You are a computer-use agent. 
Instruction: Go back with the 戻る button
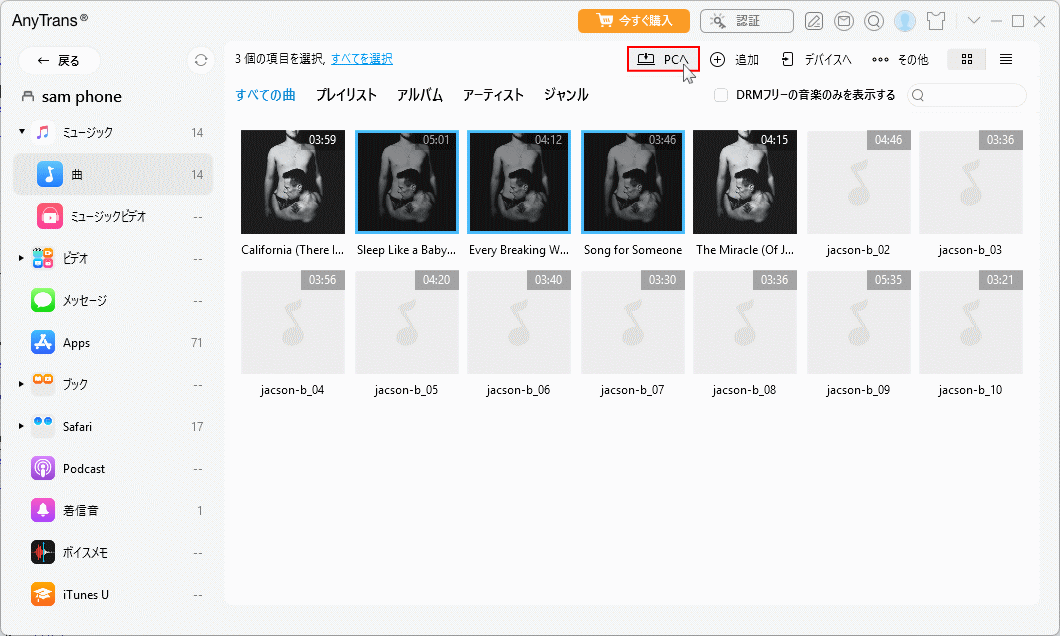pos(59,60)
